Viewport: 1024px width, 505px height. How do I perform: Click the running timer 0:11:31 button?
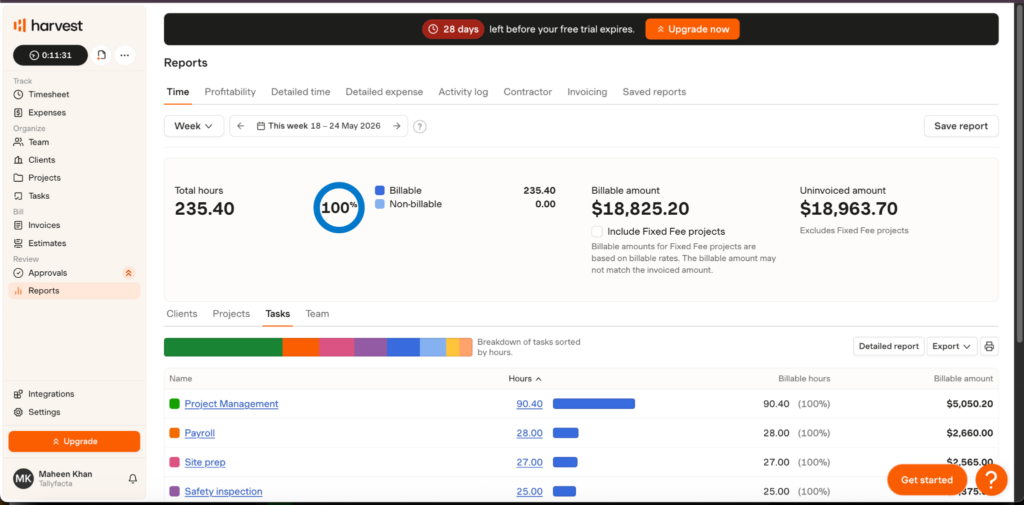coord(50,56)
